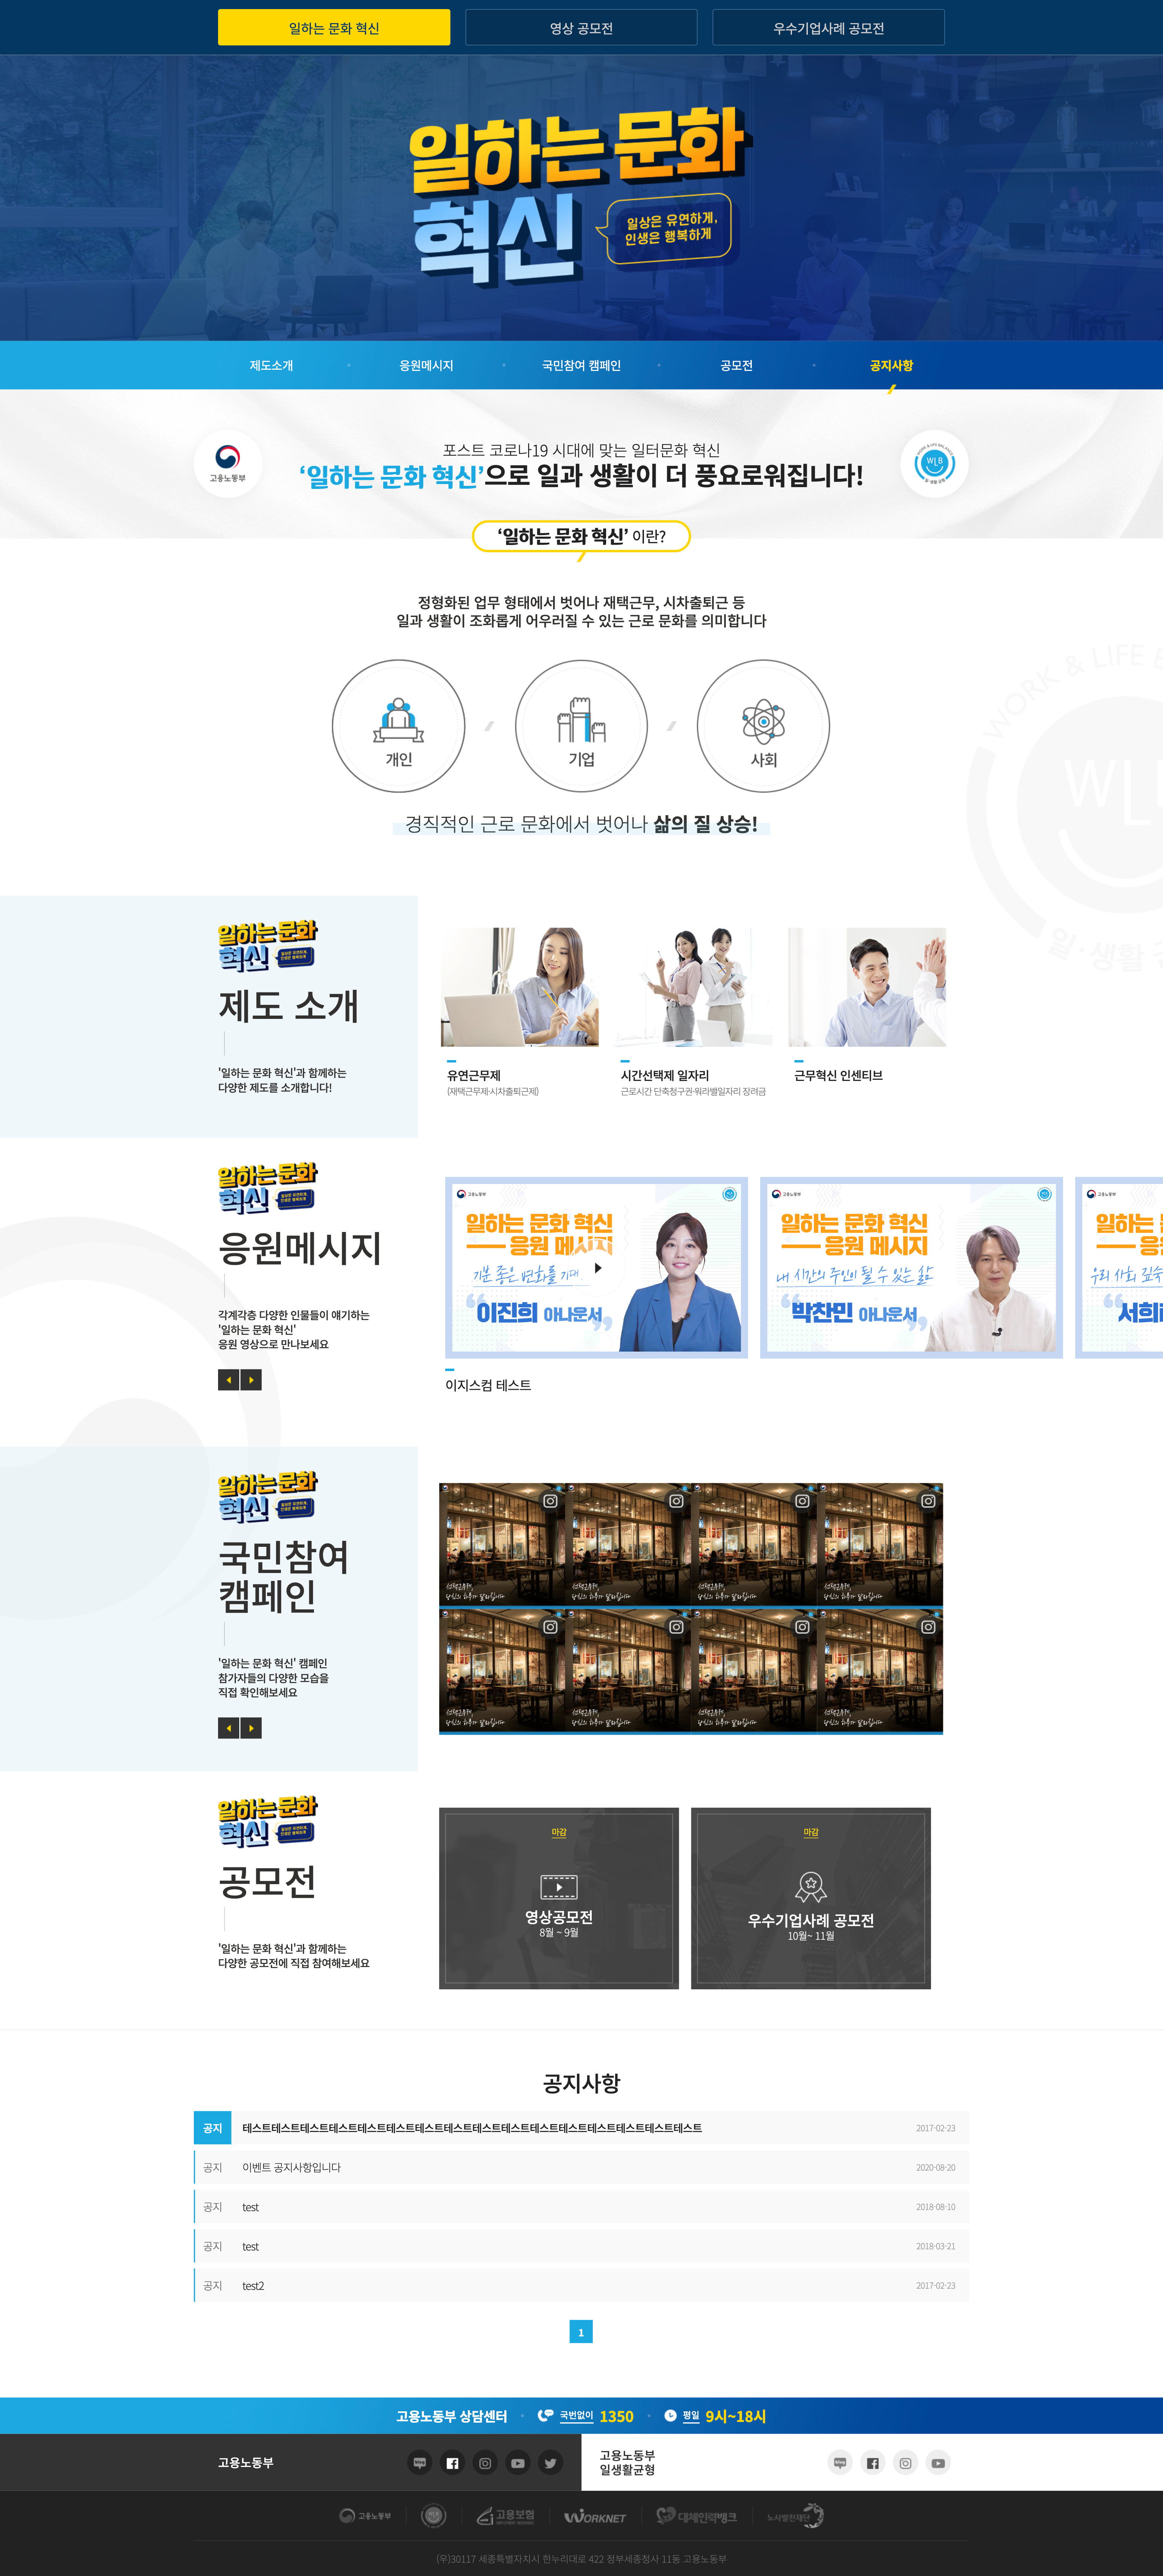The width and height of the screenshot is (1163, 2576).
Task: Open 고용노동부 Twitter icon in footer
Action: pos(550,2463)
